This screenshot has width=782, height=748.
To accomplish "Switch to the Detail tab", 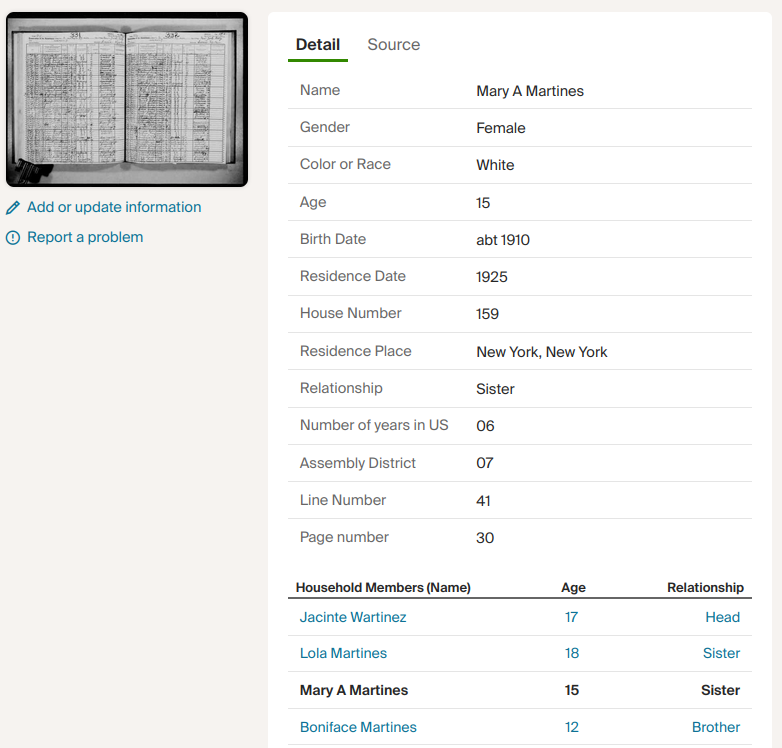I will (x=318, y=44).
